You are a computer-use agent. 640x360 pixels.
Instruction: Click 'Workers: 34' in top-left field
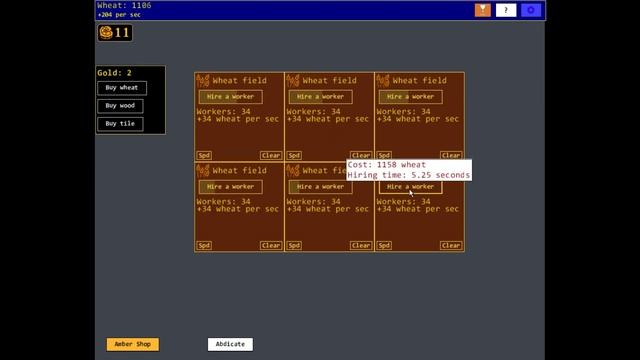point(223,111)
